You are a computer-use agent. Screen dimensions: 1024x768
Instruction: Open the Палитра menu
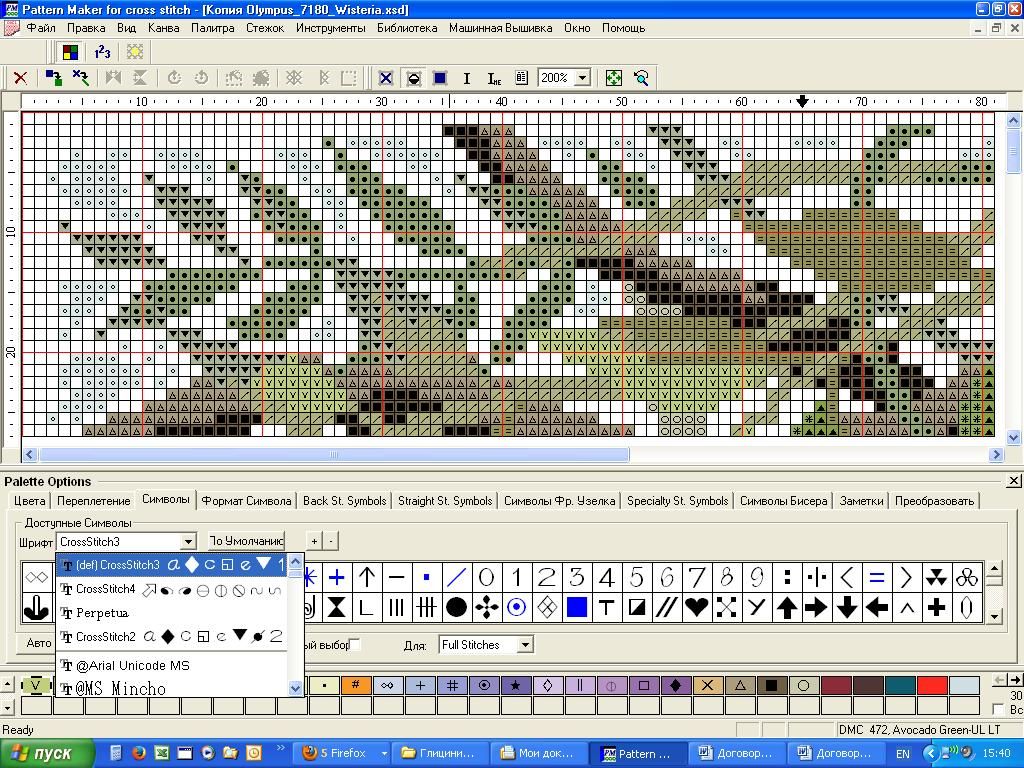tap(212, 28)
